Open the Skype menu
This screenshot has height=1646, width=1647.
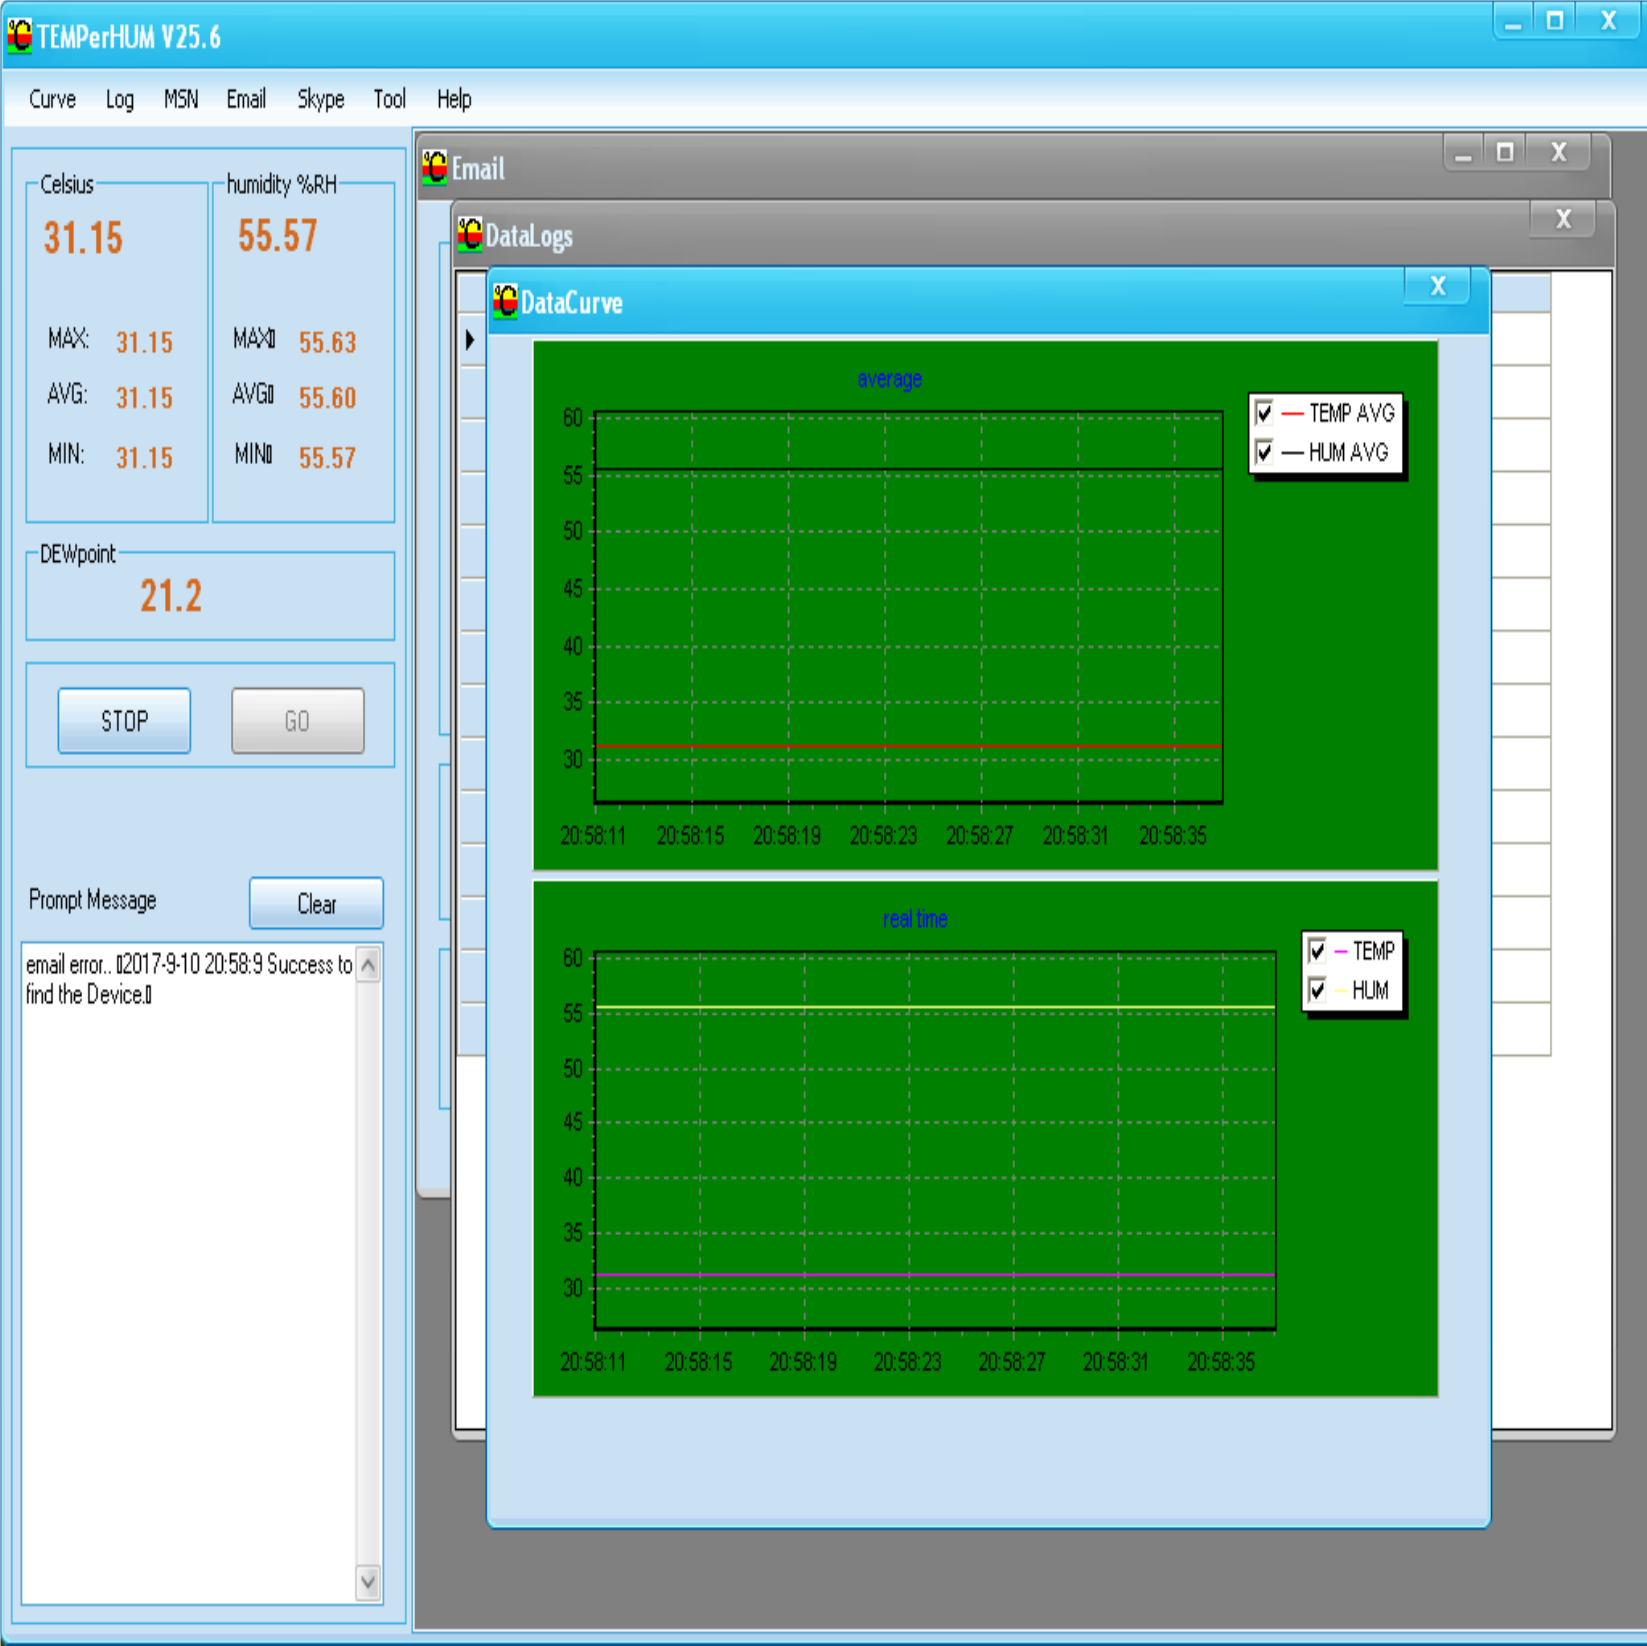click(320, 99)
